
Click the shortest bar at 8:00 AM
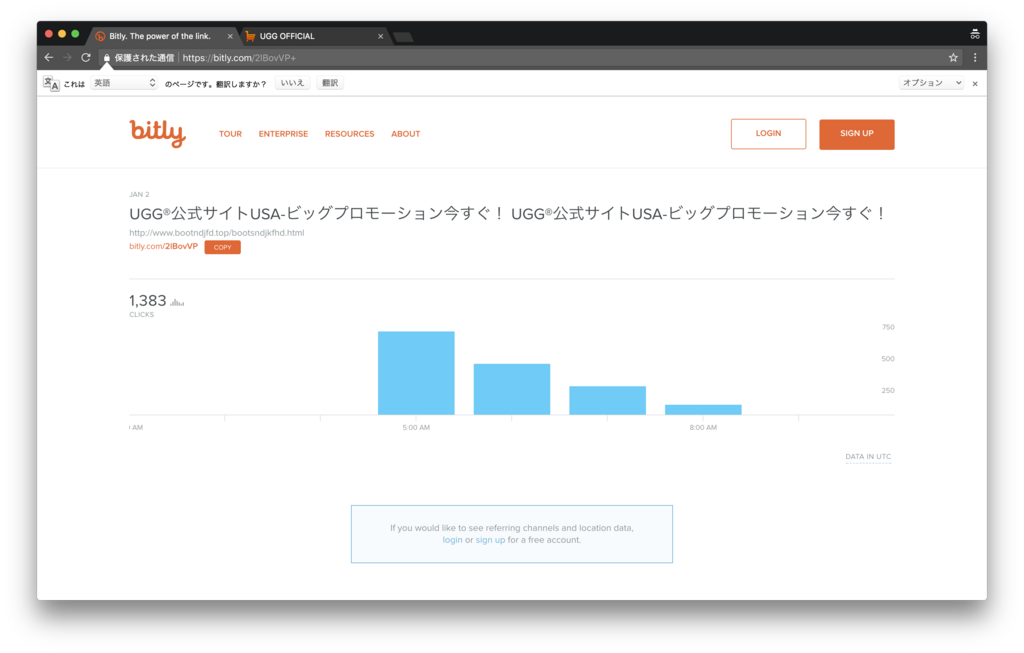(x=703, y=409)
